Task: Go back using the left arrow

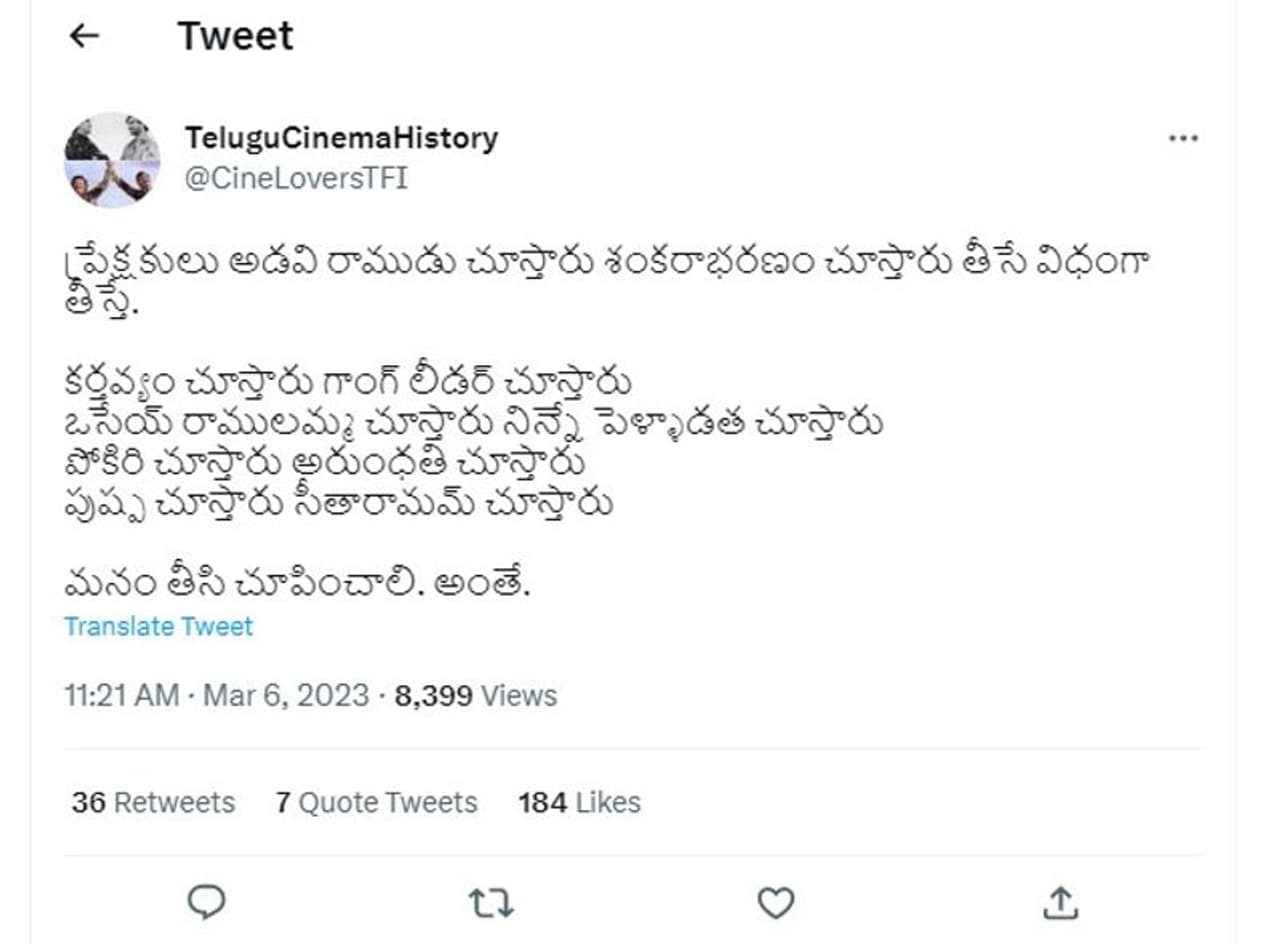Action: 84,36
